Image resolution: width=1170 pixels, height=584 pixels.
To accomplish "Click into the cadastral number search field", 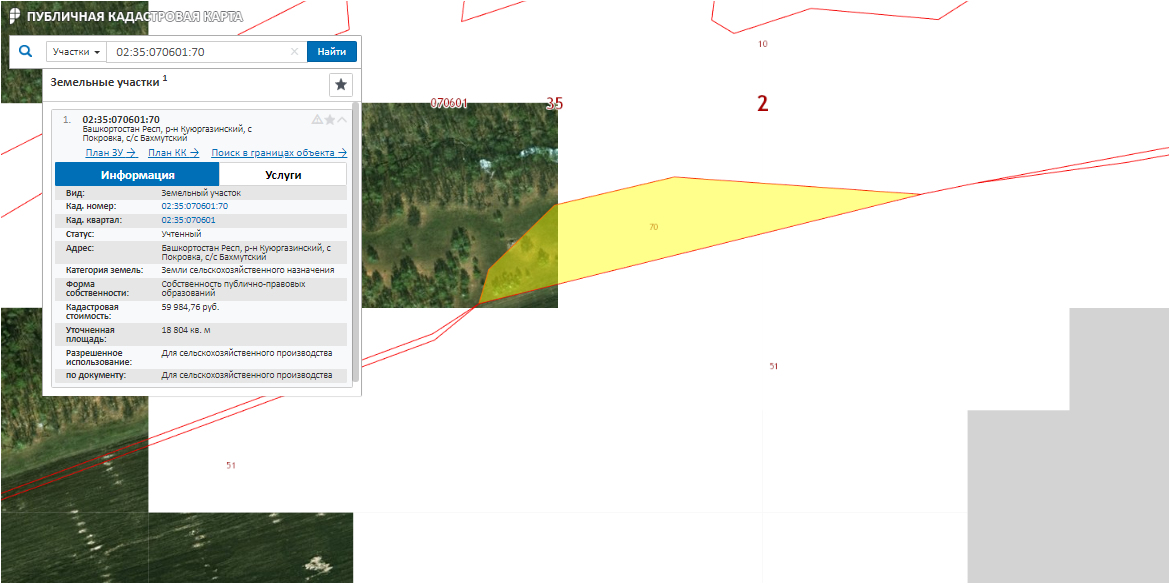I will click(x=200, y=52).
